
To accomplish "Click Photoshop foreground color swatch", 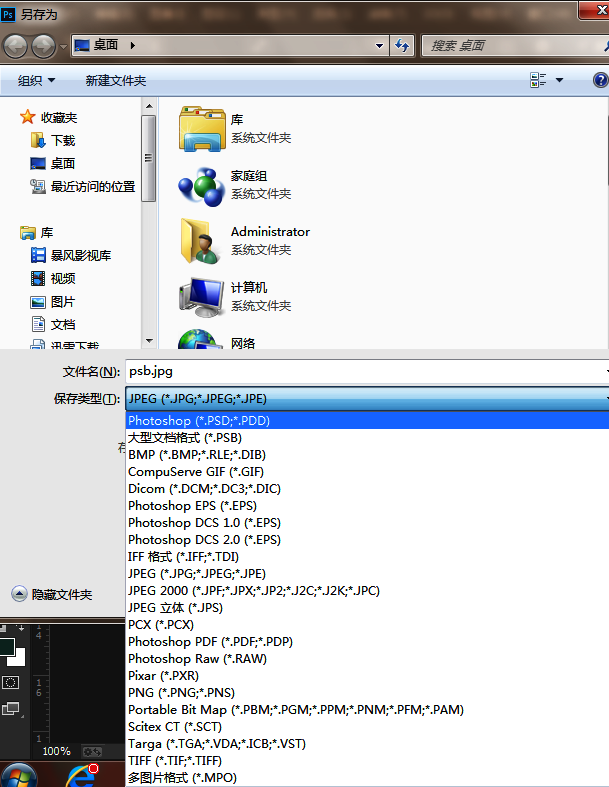I will click(8, 647).
